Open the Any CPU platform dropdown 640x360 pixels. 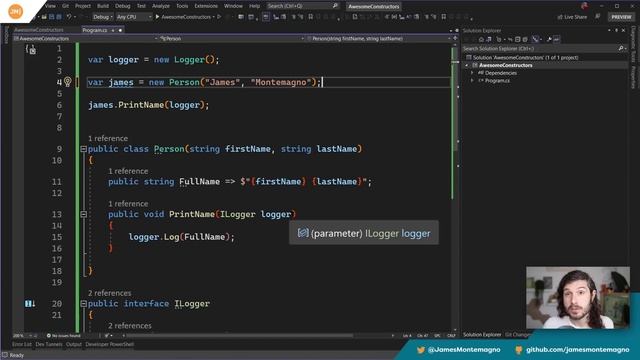pos(134,17)
